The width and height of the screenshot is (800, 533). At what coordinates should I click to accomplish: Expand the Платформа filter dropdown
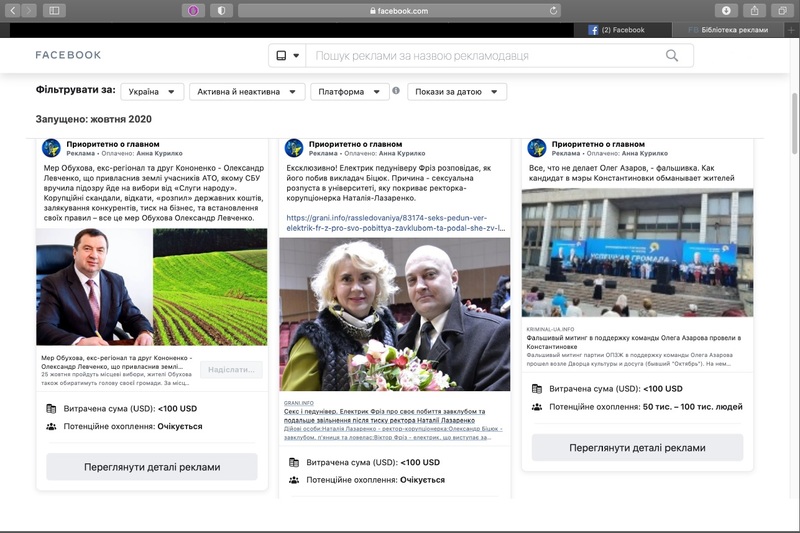[x=349, y=92]
